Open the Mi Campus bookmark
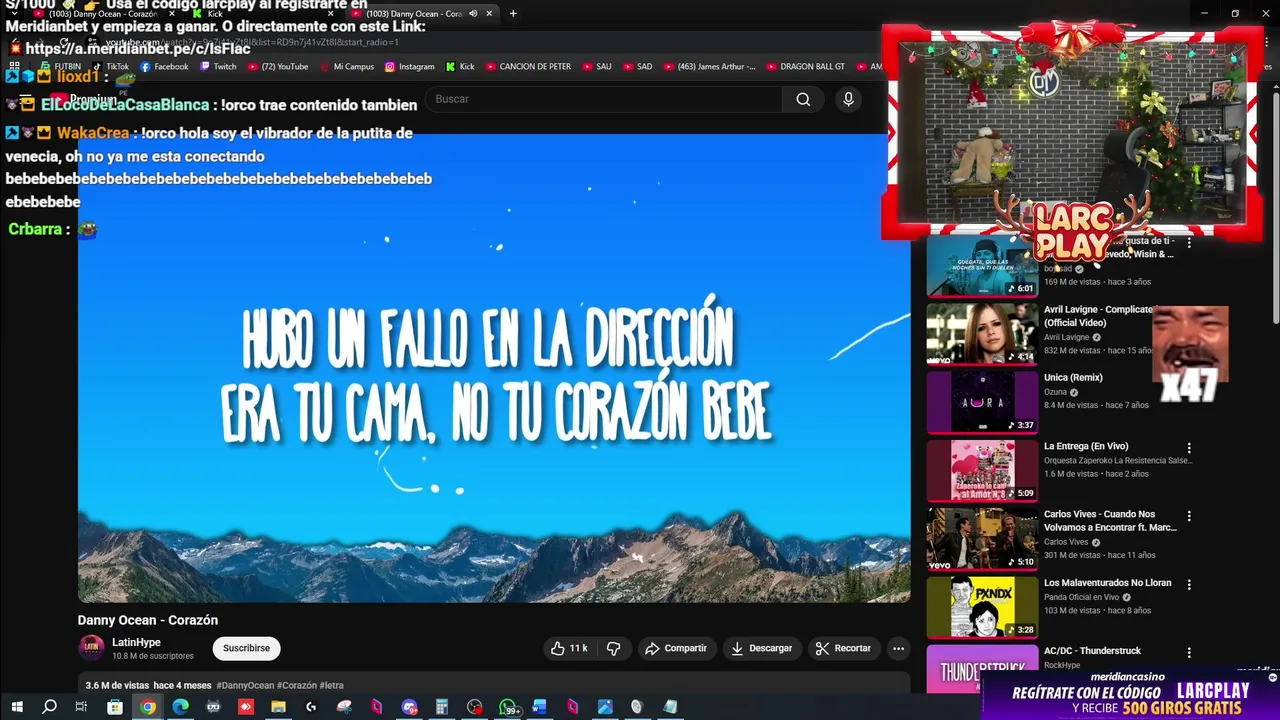This screenshot has width=1280, height=720. [346, 66]
